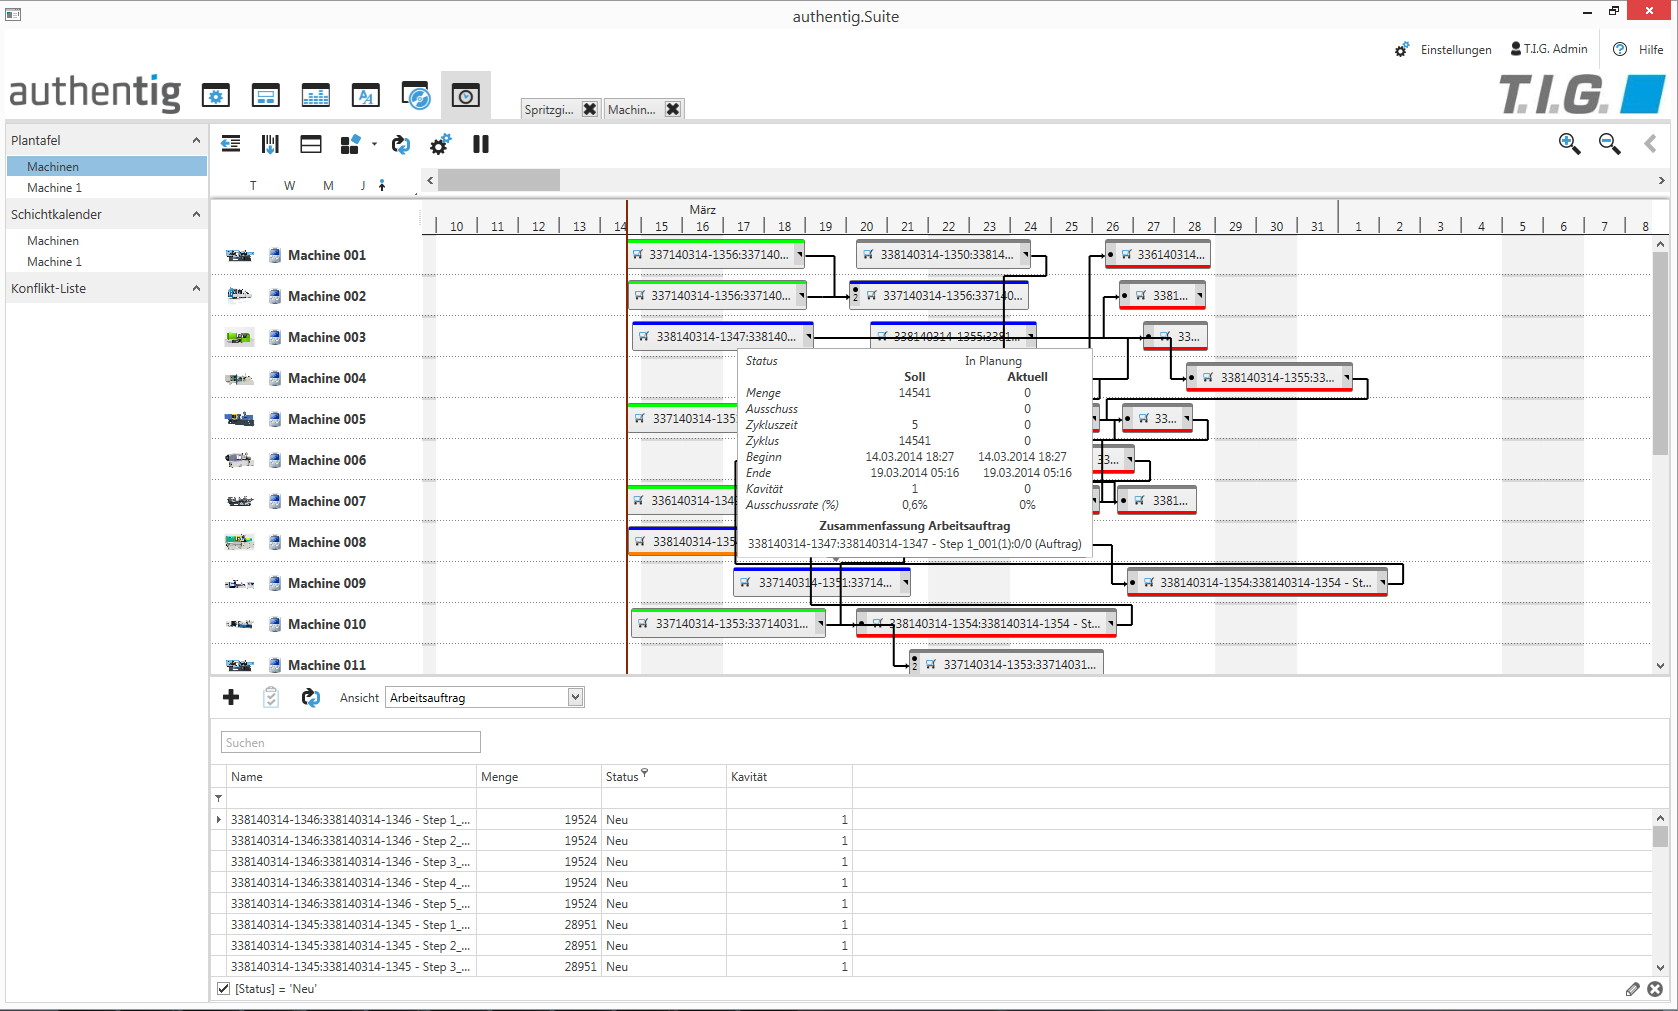Select Machine 1 under Schichtkalender

tap(107, 262)
